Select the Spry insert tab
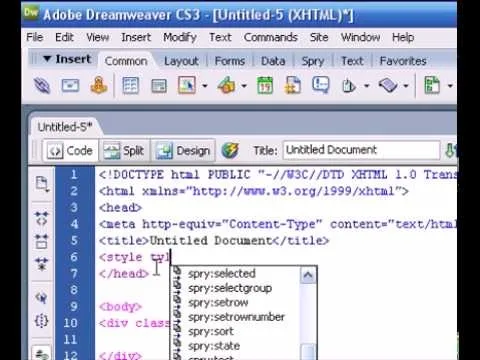 (313, 61)
